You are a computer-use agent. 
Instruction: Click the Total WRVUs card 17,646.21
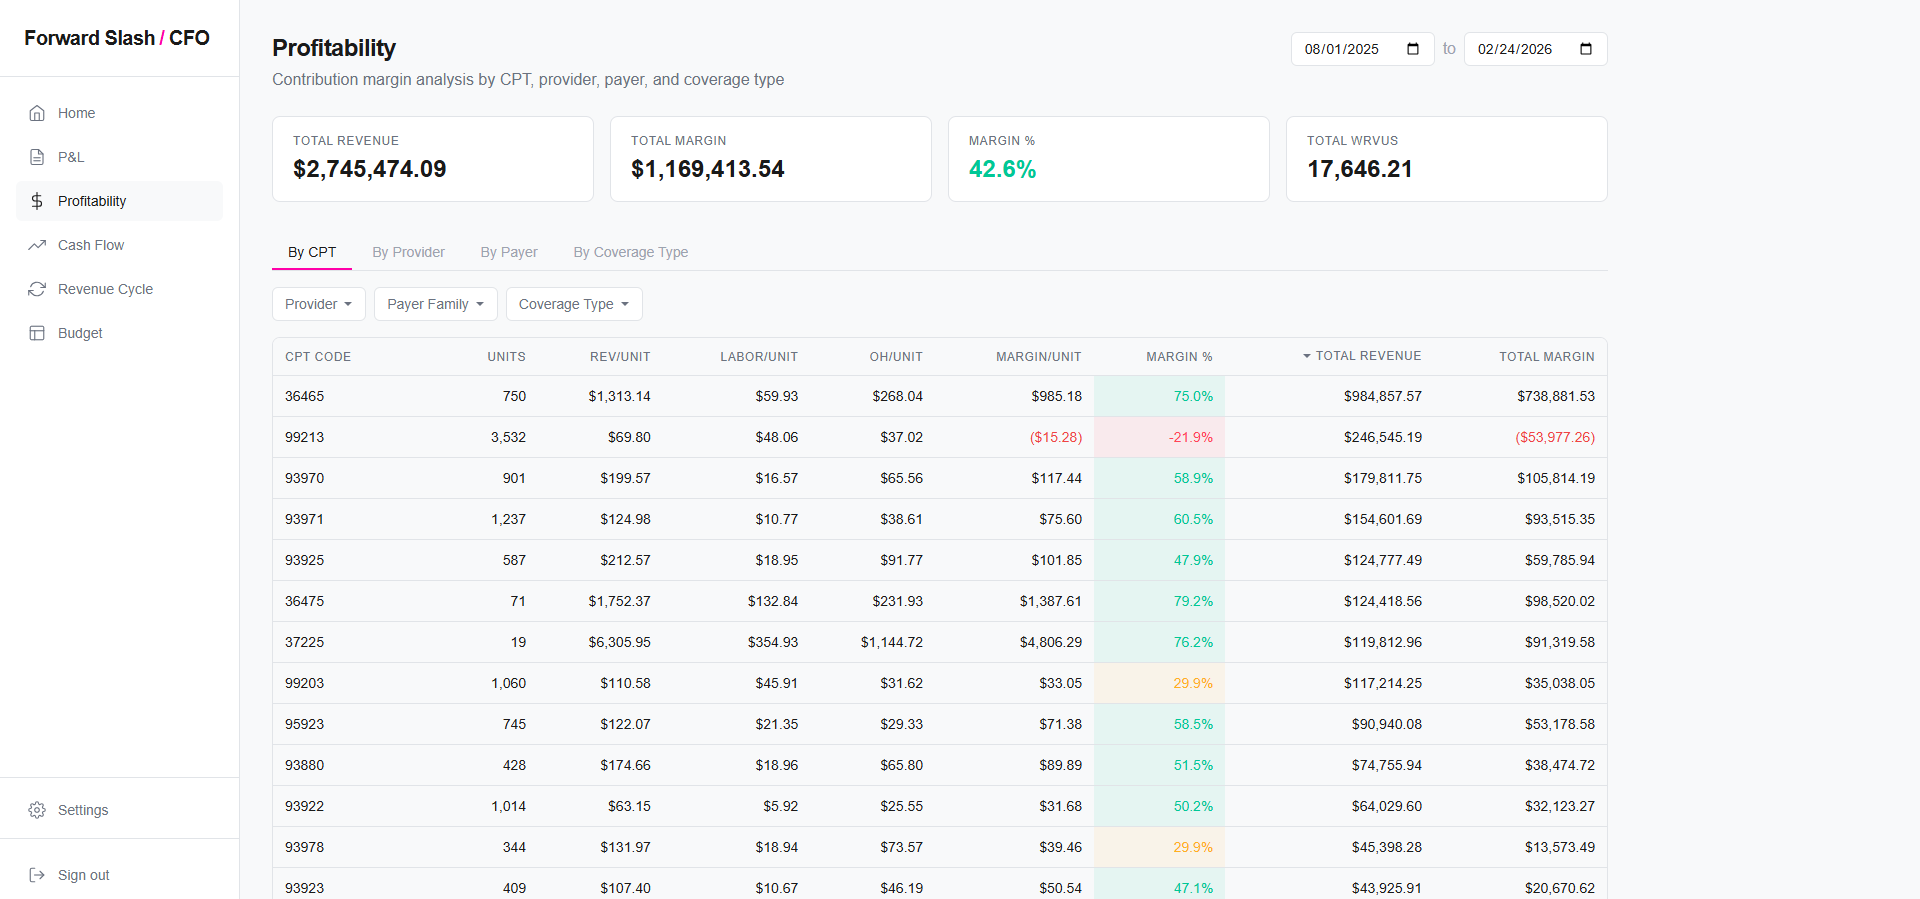(x=1447, y=159)
